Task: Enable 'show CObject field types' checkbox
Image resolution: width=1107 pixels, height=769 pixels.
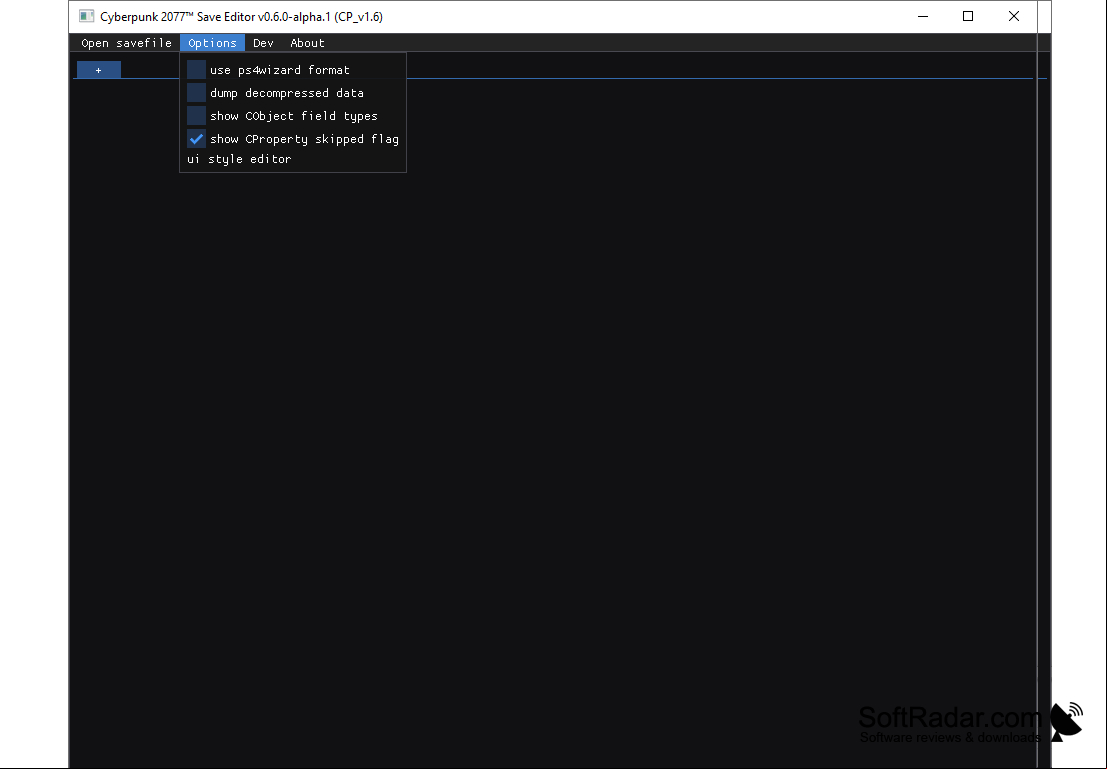Action: pyautogui.click(x=196, y=116)
